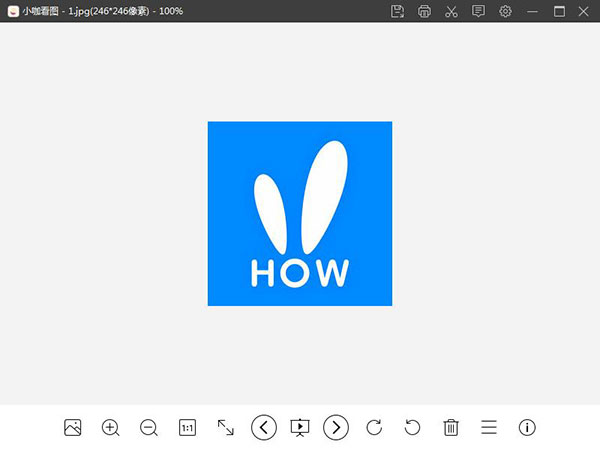Save image as with floppy icon

(x=397, y=11)
